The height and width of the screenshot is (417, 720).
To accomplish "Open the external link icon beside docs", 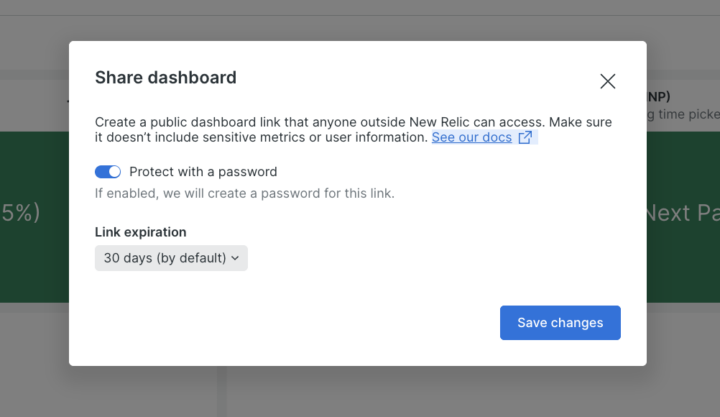I will (x=526, y=138).
